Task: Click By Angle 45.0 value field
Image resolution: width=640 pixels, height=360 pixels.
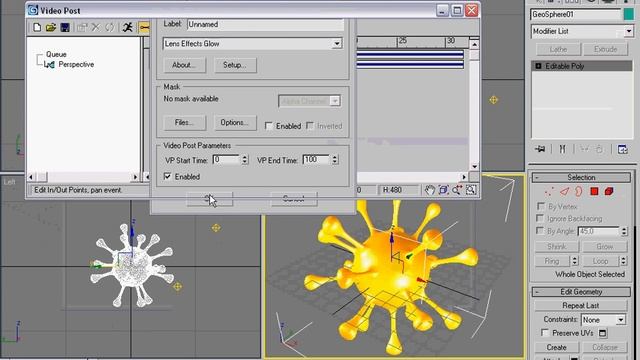Action: click(599, 231)
